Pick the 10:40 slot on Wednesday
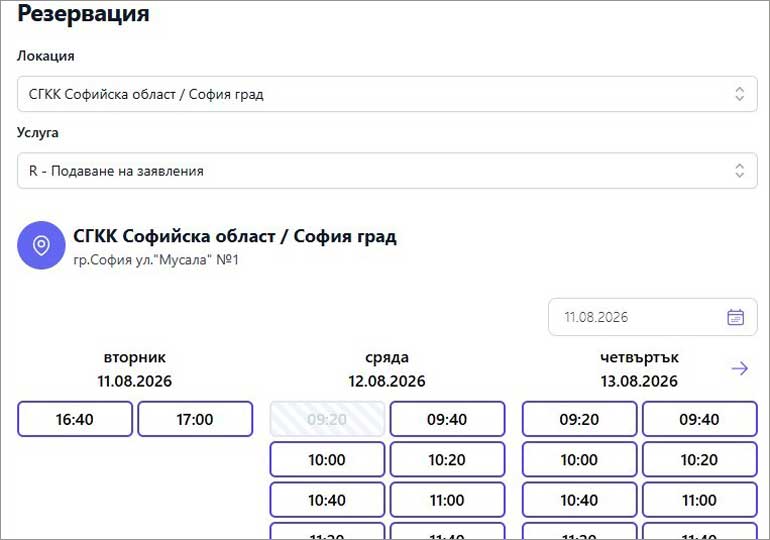Image resolution: width=770 pixels, height=540 pixels. coord(327,500)
